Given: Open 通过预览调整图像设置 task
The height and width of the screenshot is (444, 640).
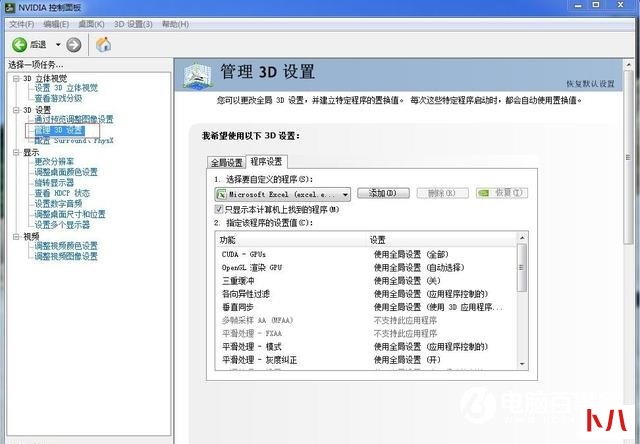Looking at the screenshot, I should click(x=74, y=119).
